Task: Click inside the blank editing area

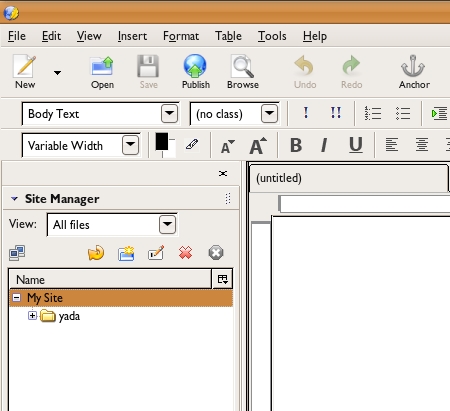Action: 361,313
